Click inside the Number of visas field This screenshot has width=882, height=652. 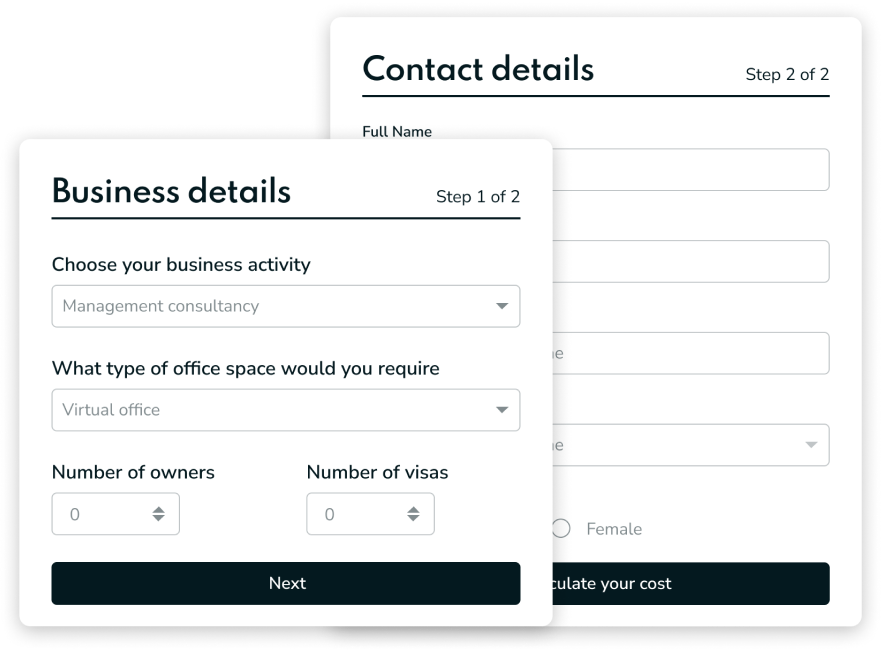[355, 514]
